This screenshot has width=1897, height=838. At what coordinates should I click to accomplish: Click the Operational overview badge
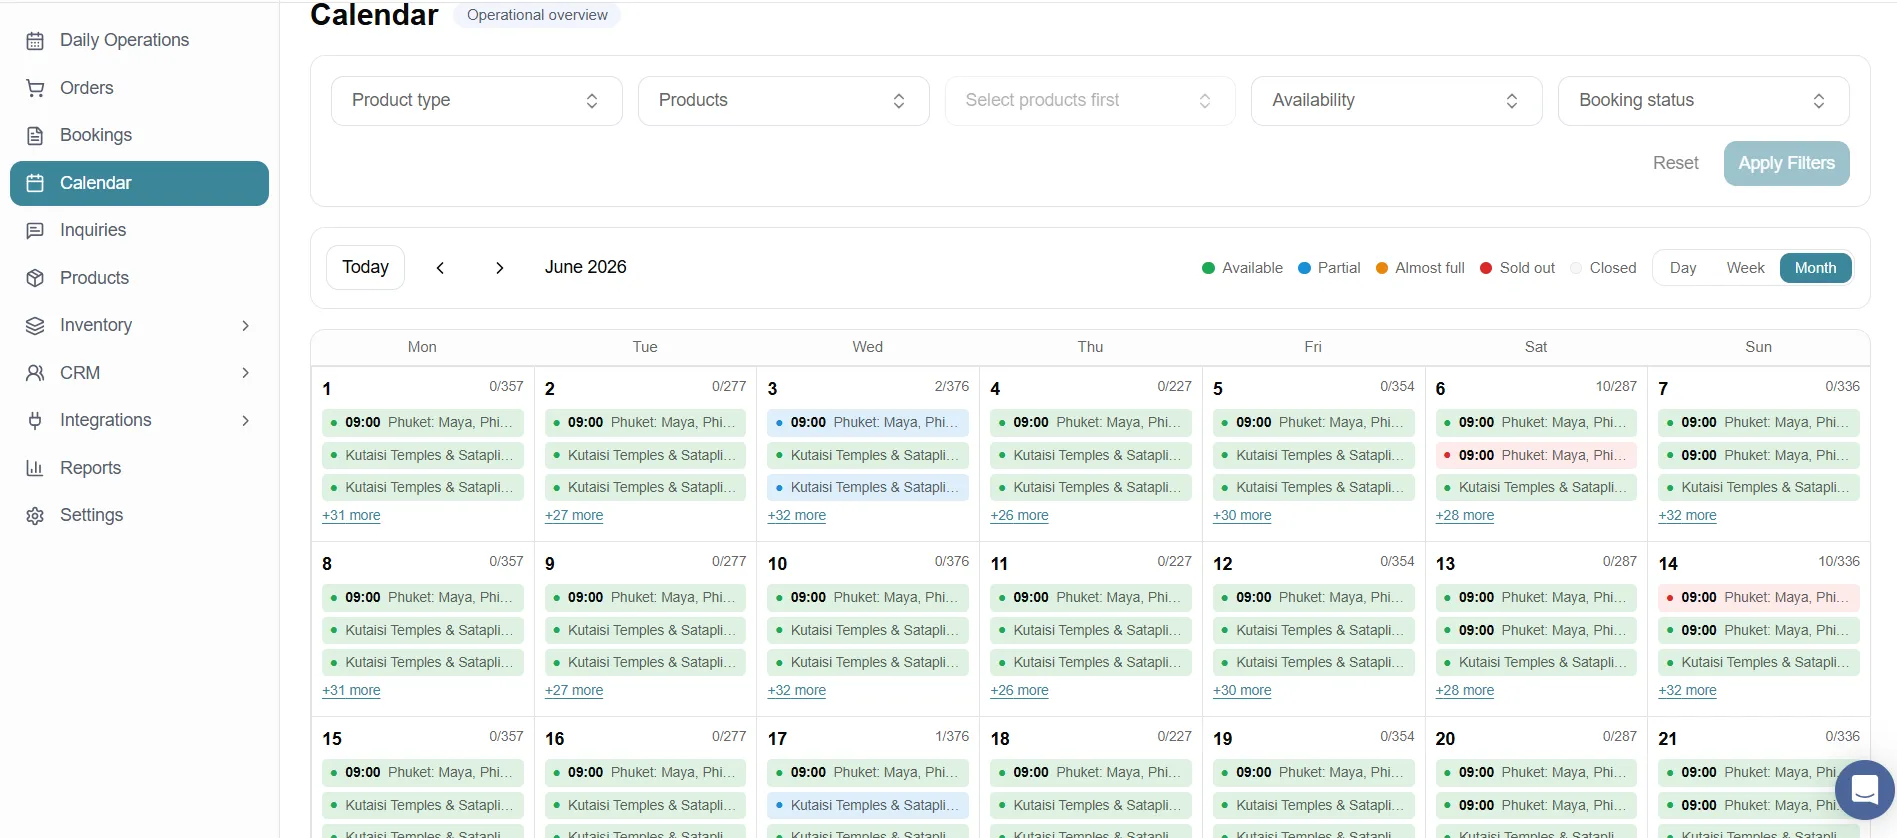click(x=537, y=15)
